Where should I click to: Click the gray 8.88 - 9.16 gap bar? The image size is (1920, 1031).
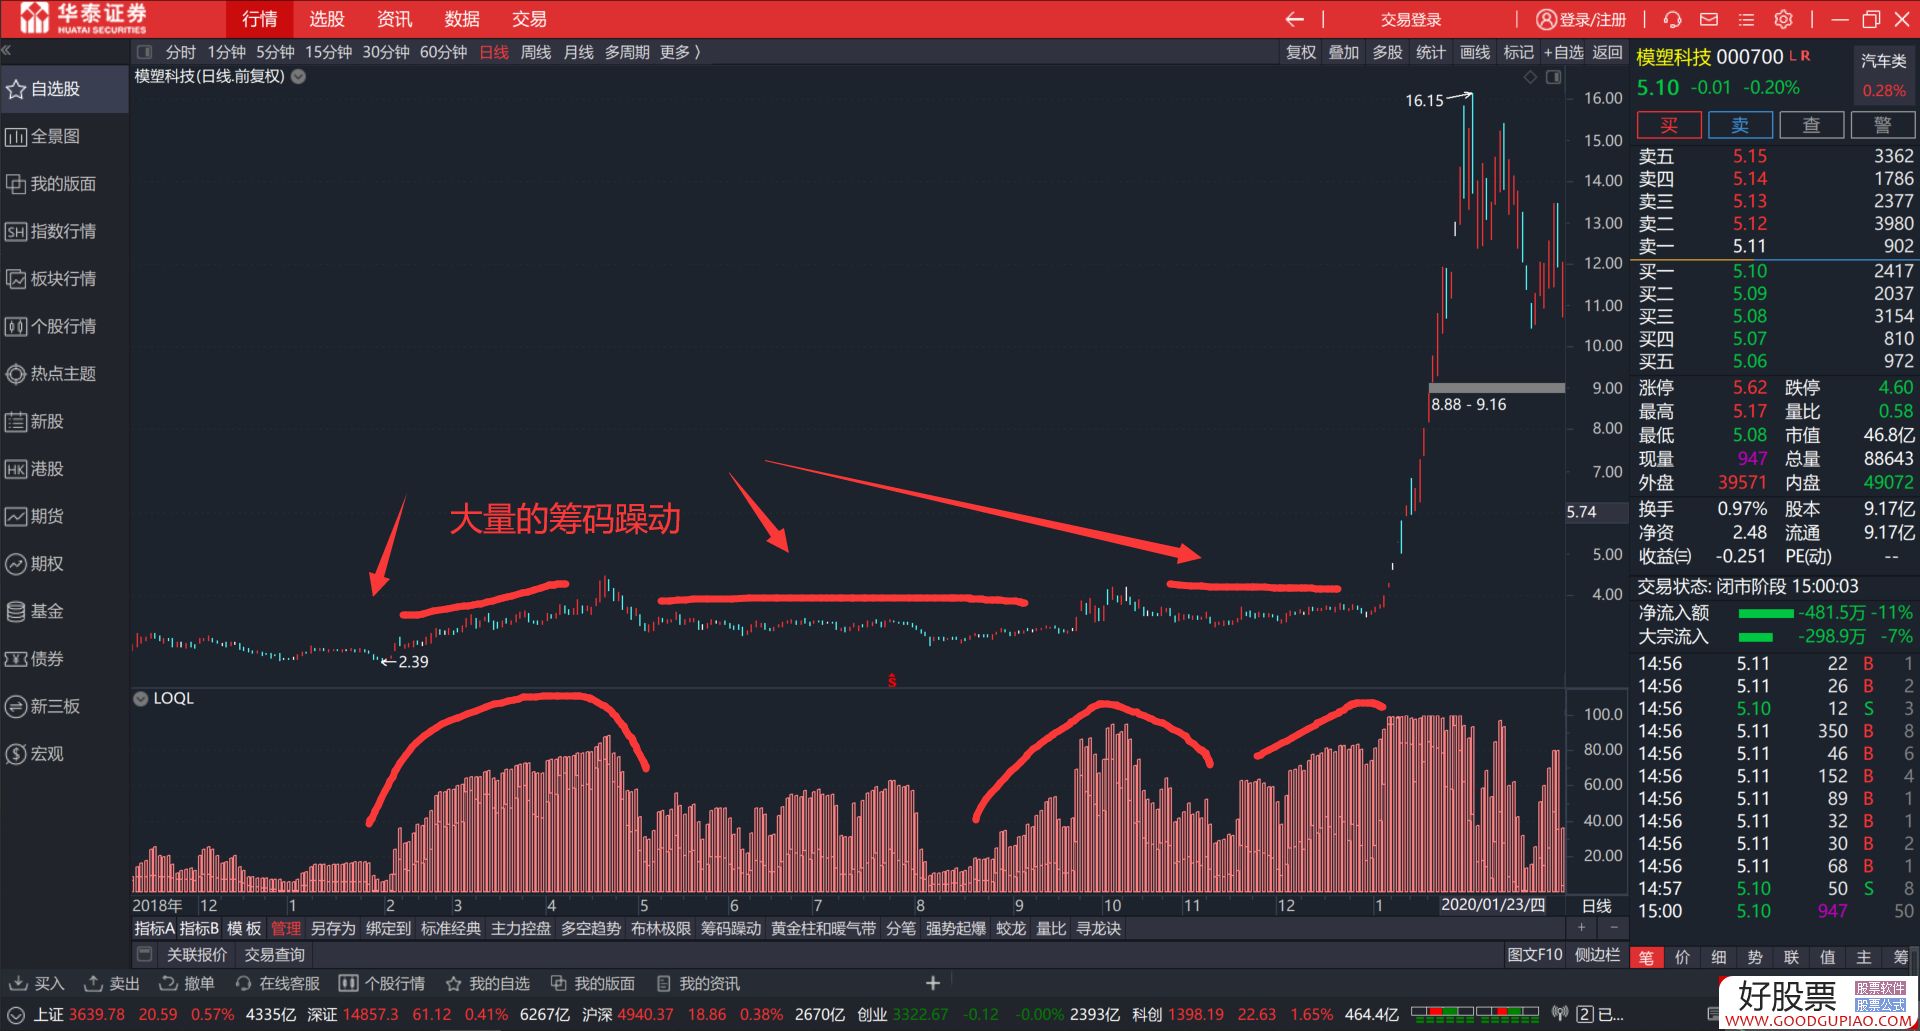point(1496,388)
